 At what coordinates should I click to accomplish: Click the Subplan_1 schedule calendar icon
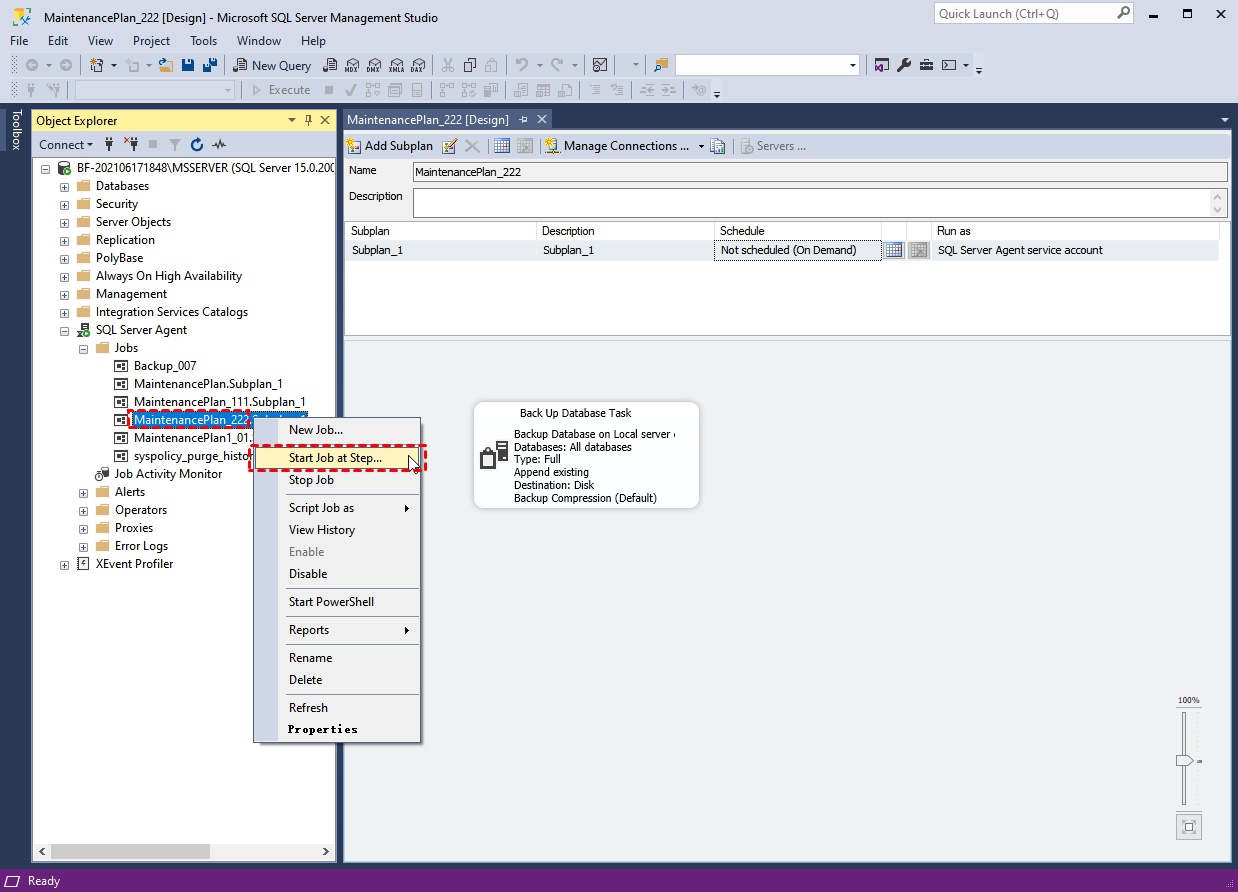tap(894, 250)
